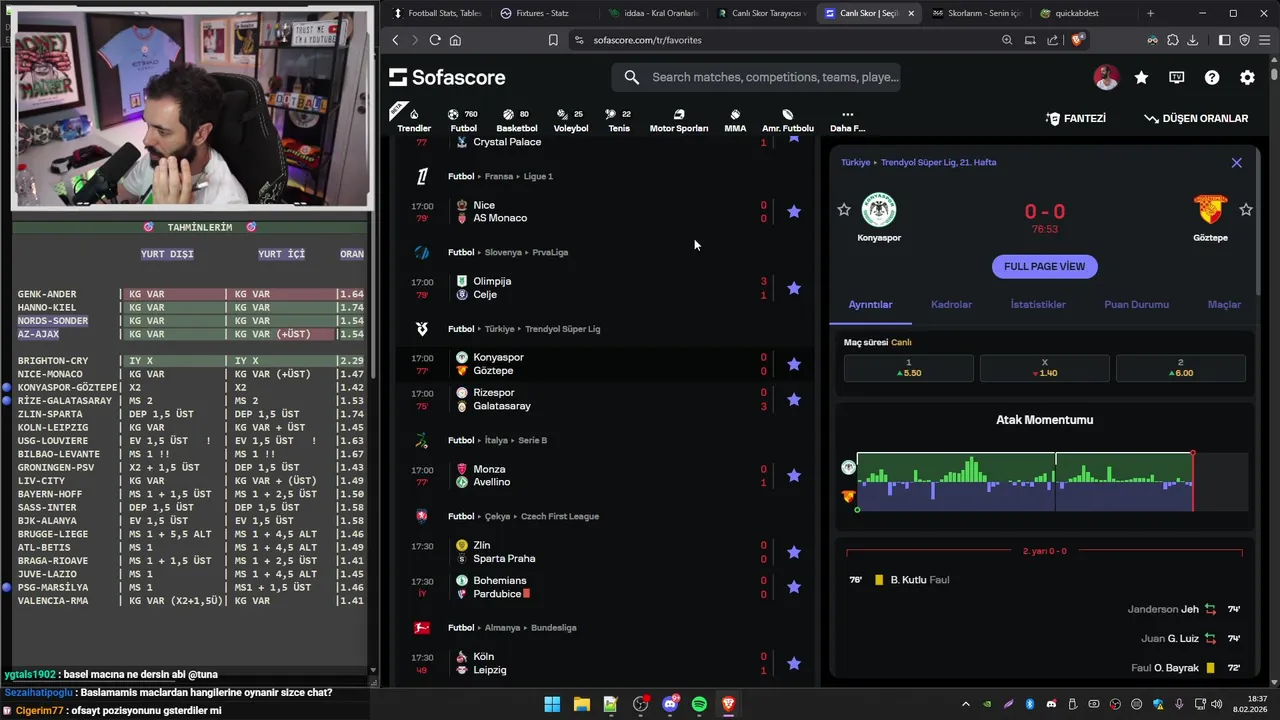Toggle favorite star for Konyaspor vs Göztepe row
The width and height of the screenshot is (1280, 720).
[x=794, y=364]
